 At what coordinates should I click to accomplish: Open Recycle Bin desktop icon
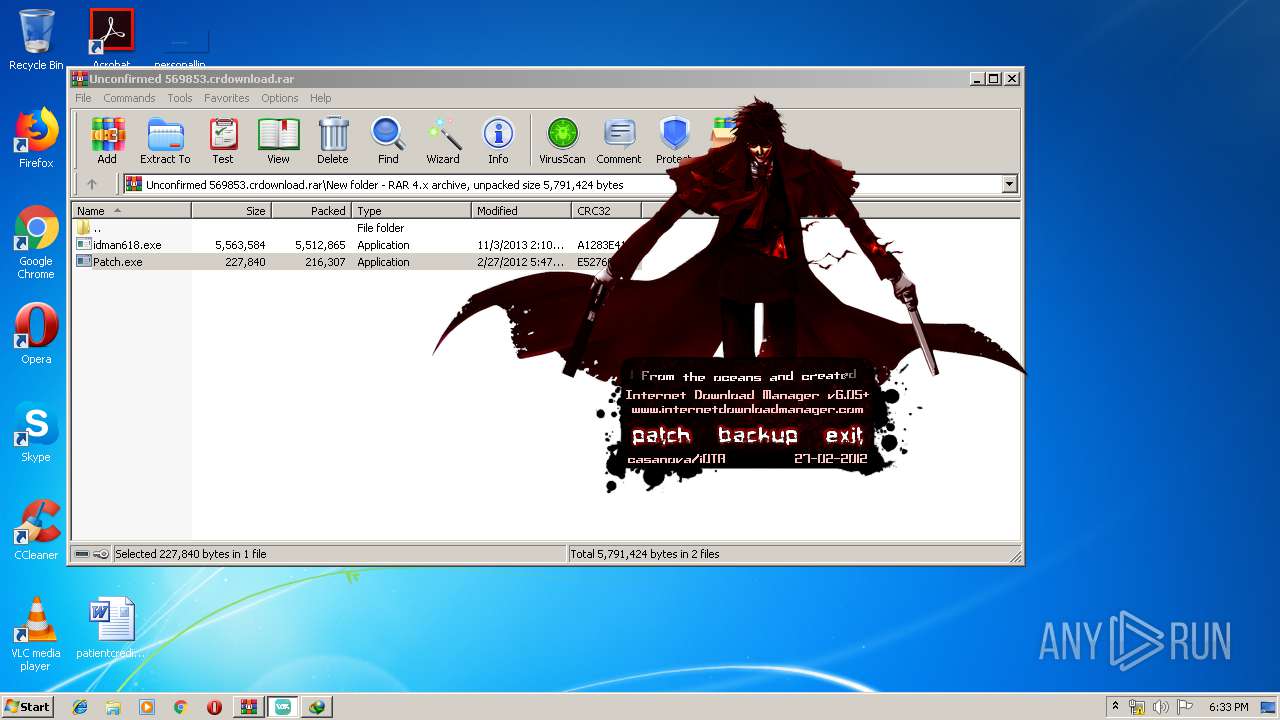pyautogui.click(x=36, y=40)
